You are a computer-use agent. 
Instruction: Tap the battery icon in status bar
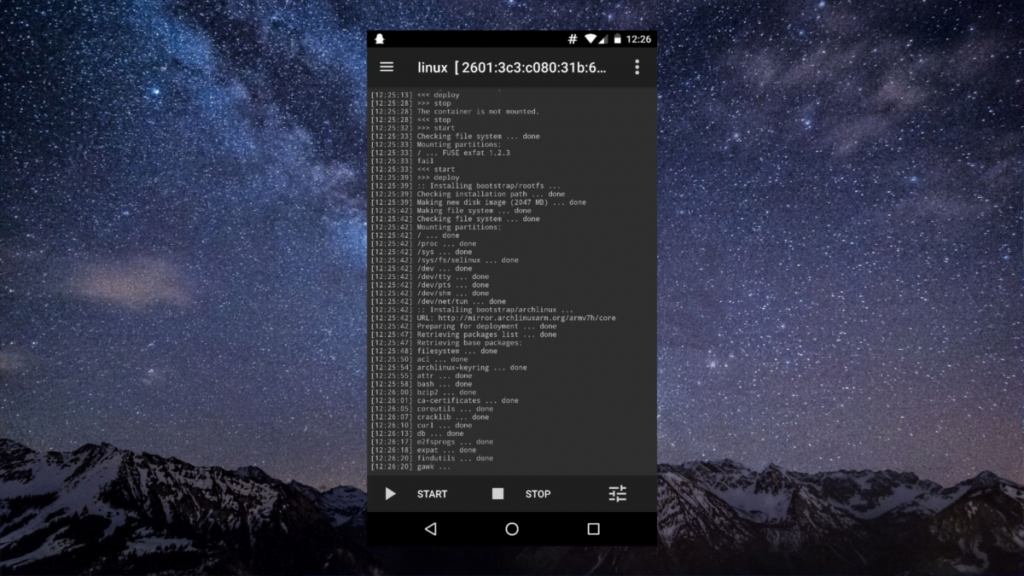click(618, 39)
